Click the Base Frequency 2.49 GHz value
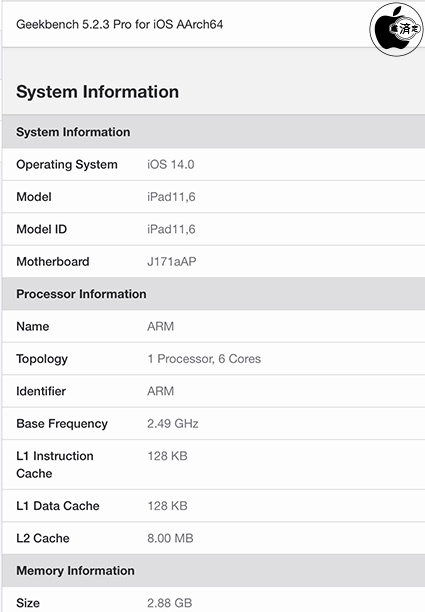425x612 pixels. pyautogui.click(x=173, y=423)
